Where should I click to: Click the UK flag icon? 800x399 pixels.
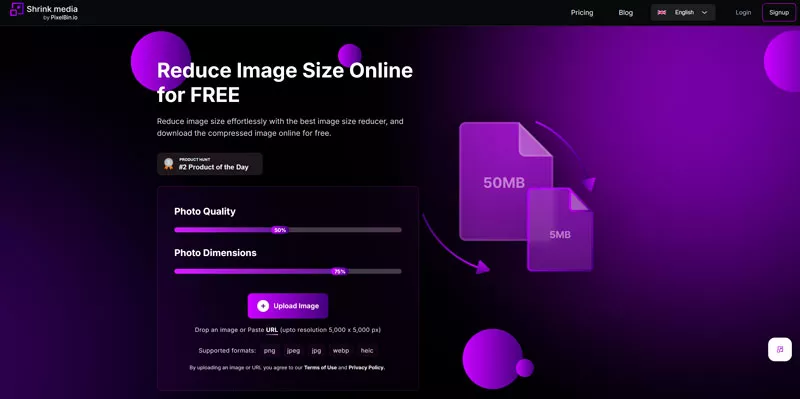point(662,13)
